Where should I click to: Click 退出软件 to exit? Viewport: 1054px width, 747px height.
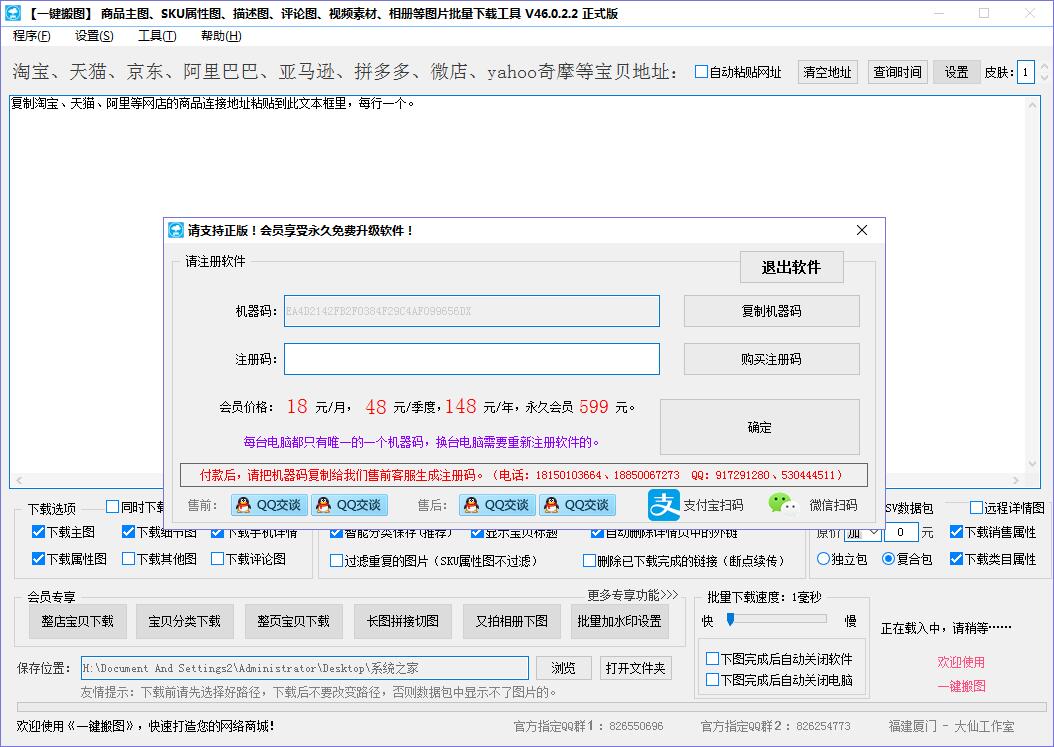pos(791,267)
